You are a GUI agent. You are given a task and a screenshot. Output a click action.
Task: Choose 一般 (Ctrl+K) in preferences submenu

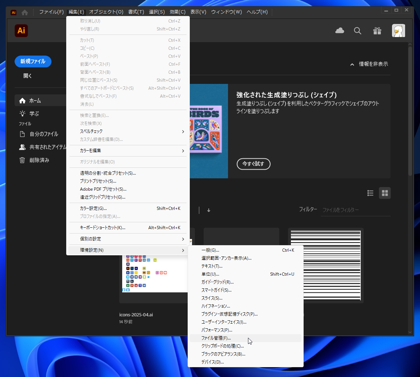pyautogui.click(x=246, y=250)
